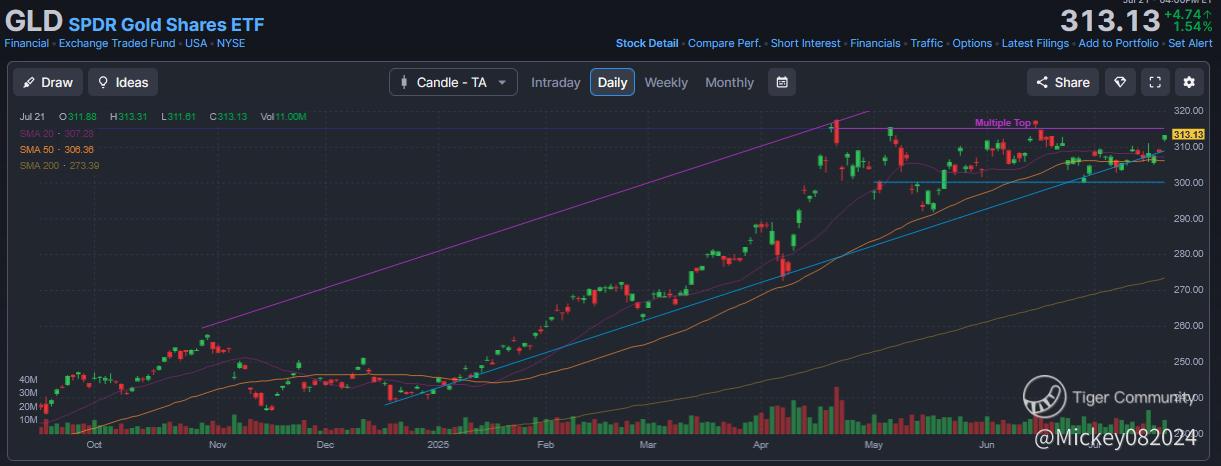The width and height of the screenshot is (1221, 466).
Task: Open the Draw tools
Action: point(47,82)
